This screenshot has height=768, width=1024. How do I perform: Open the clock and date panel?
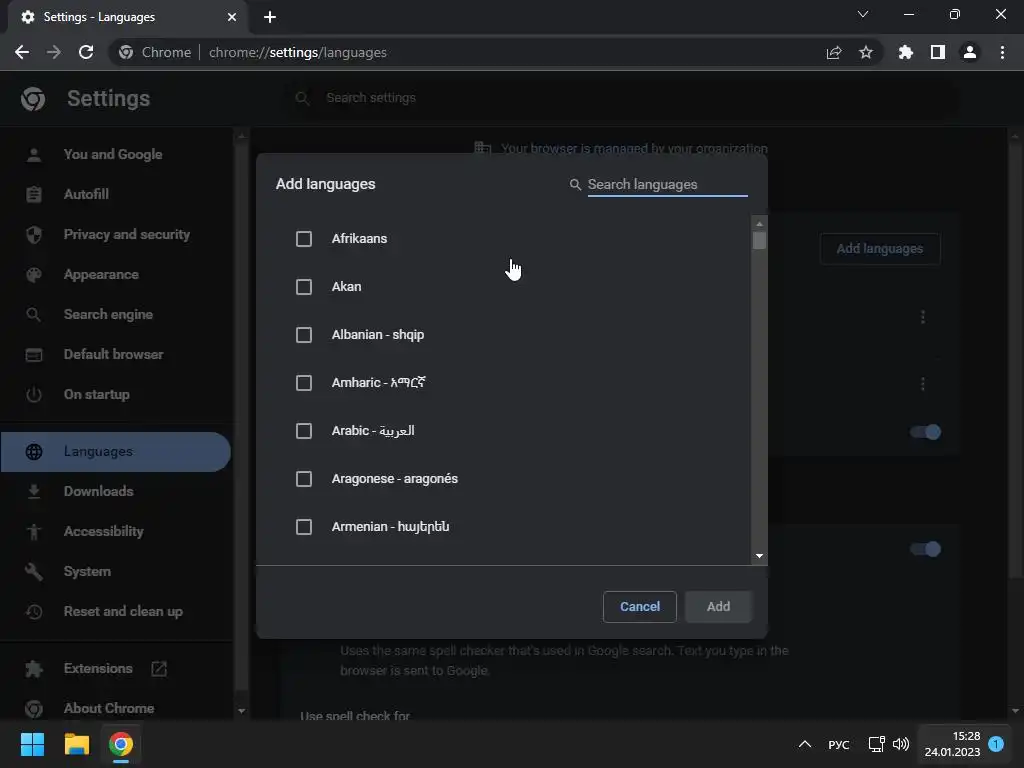tap(952, 744)
